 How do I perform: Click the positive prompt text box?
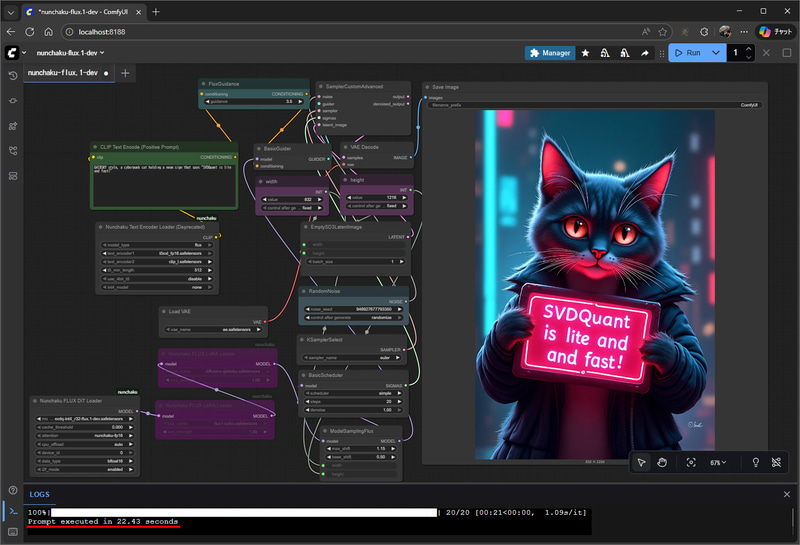pos(164,184)
